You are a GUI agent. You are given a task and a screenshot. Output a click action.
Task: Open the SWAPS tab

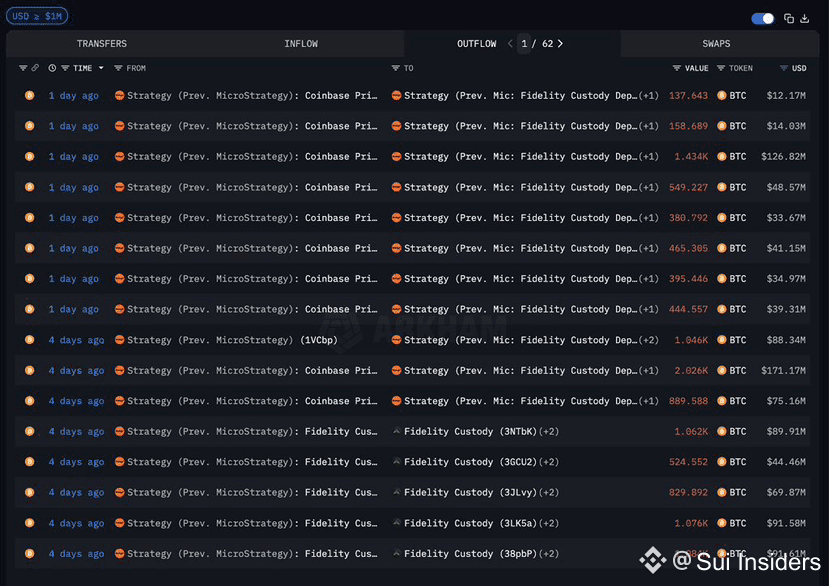(x=716, y=43)
